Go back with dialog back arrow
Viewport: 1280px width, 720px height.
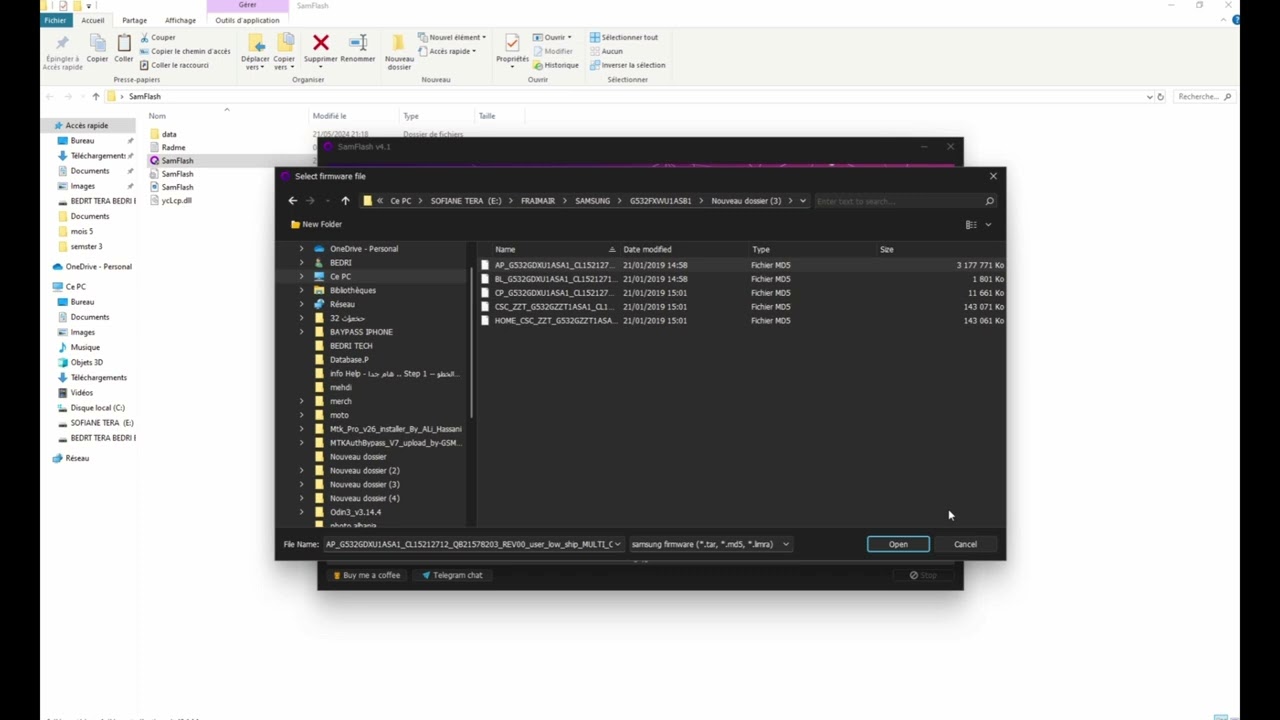[292, 201]
